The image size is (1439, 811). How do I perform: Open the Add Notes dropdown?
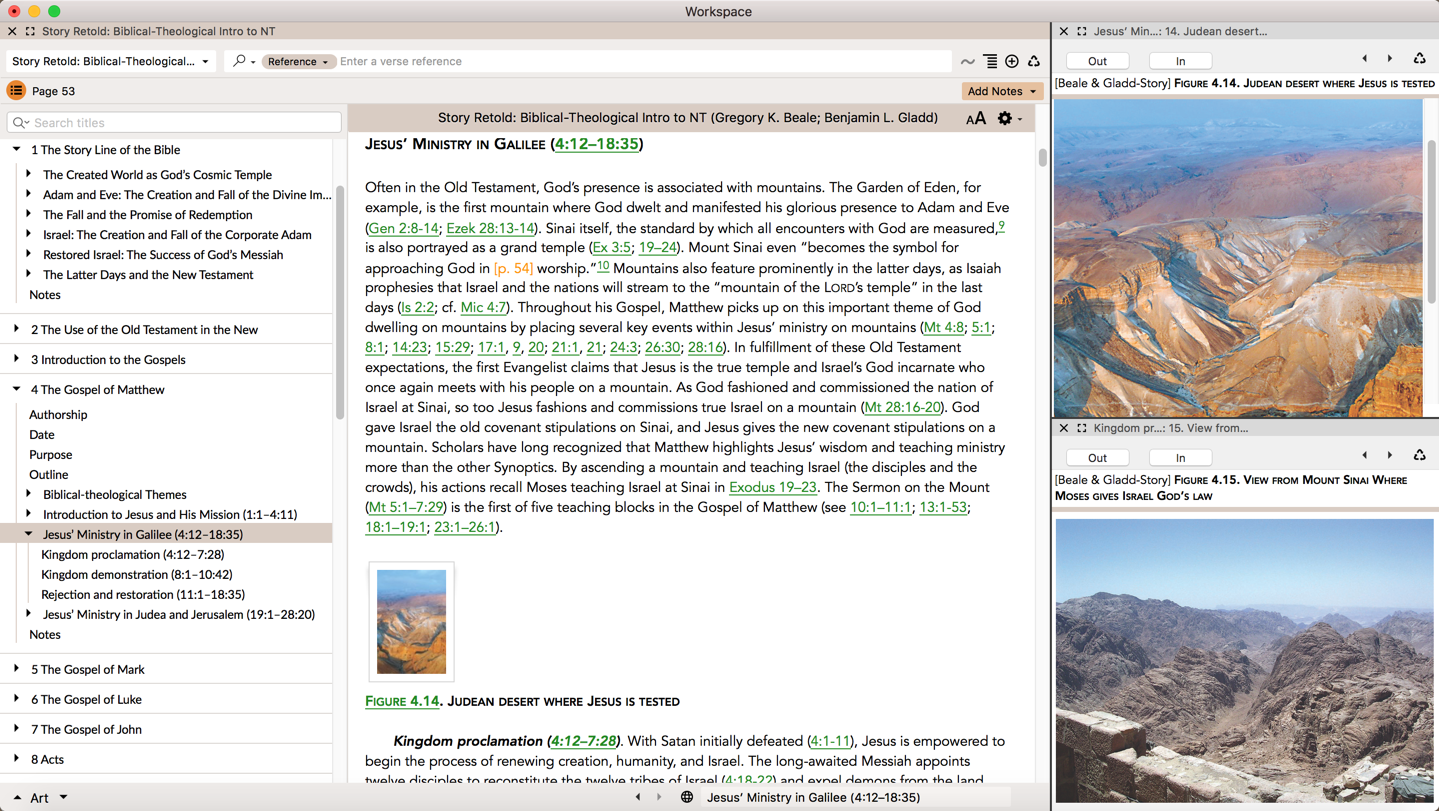click(x=1001, y=91)
